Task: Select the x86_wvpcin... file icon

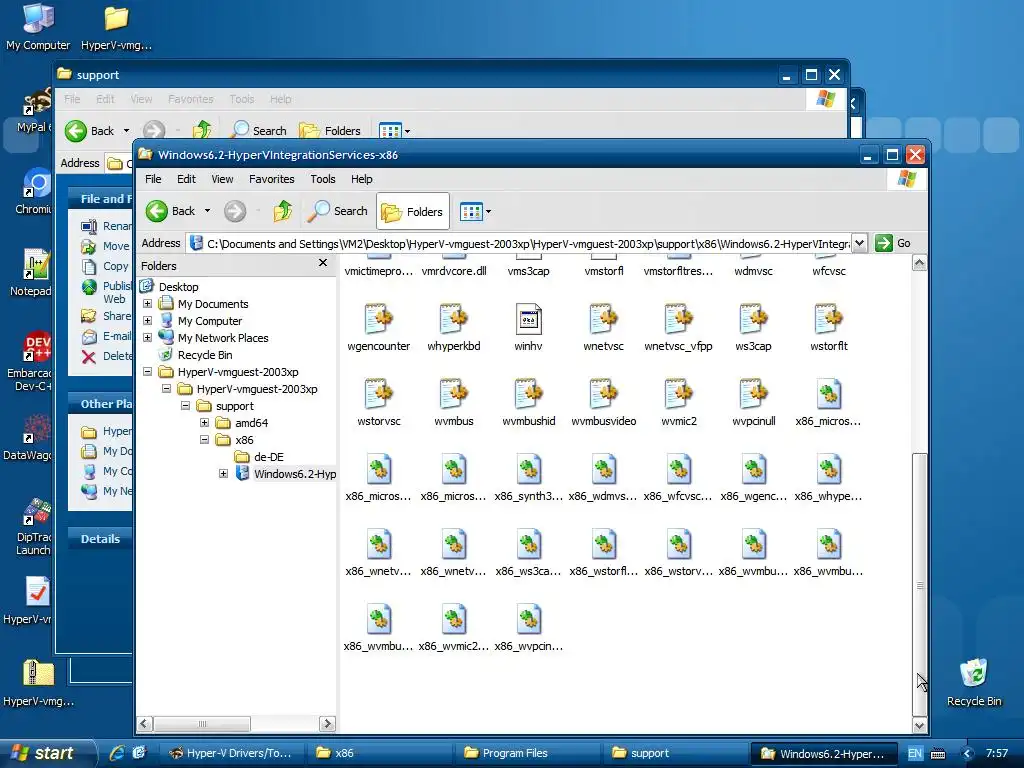Action: coord(528,620)
